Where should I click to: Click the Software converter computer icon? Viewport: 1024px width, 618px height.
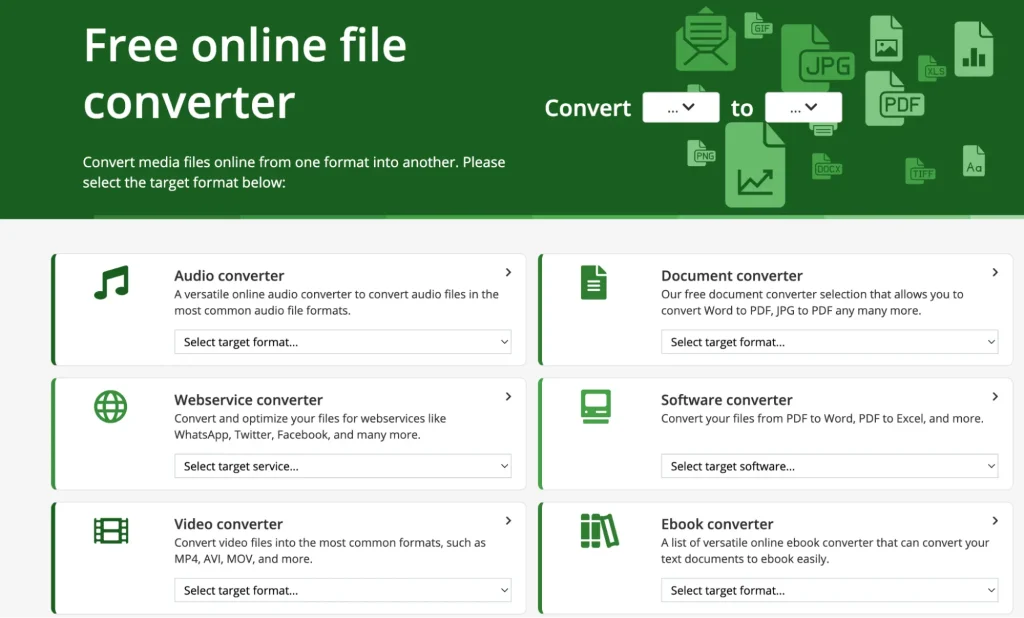click(x=595, y=406)
